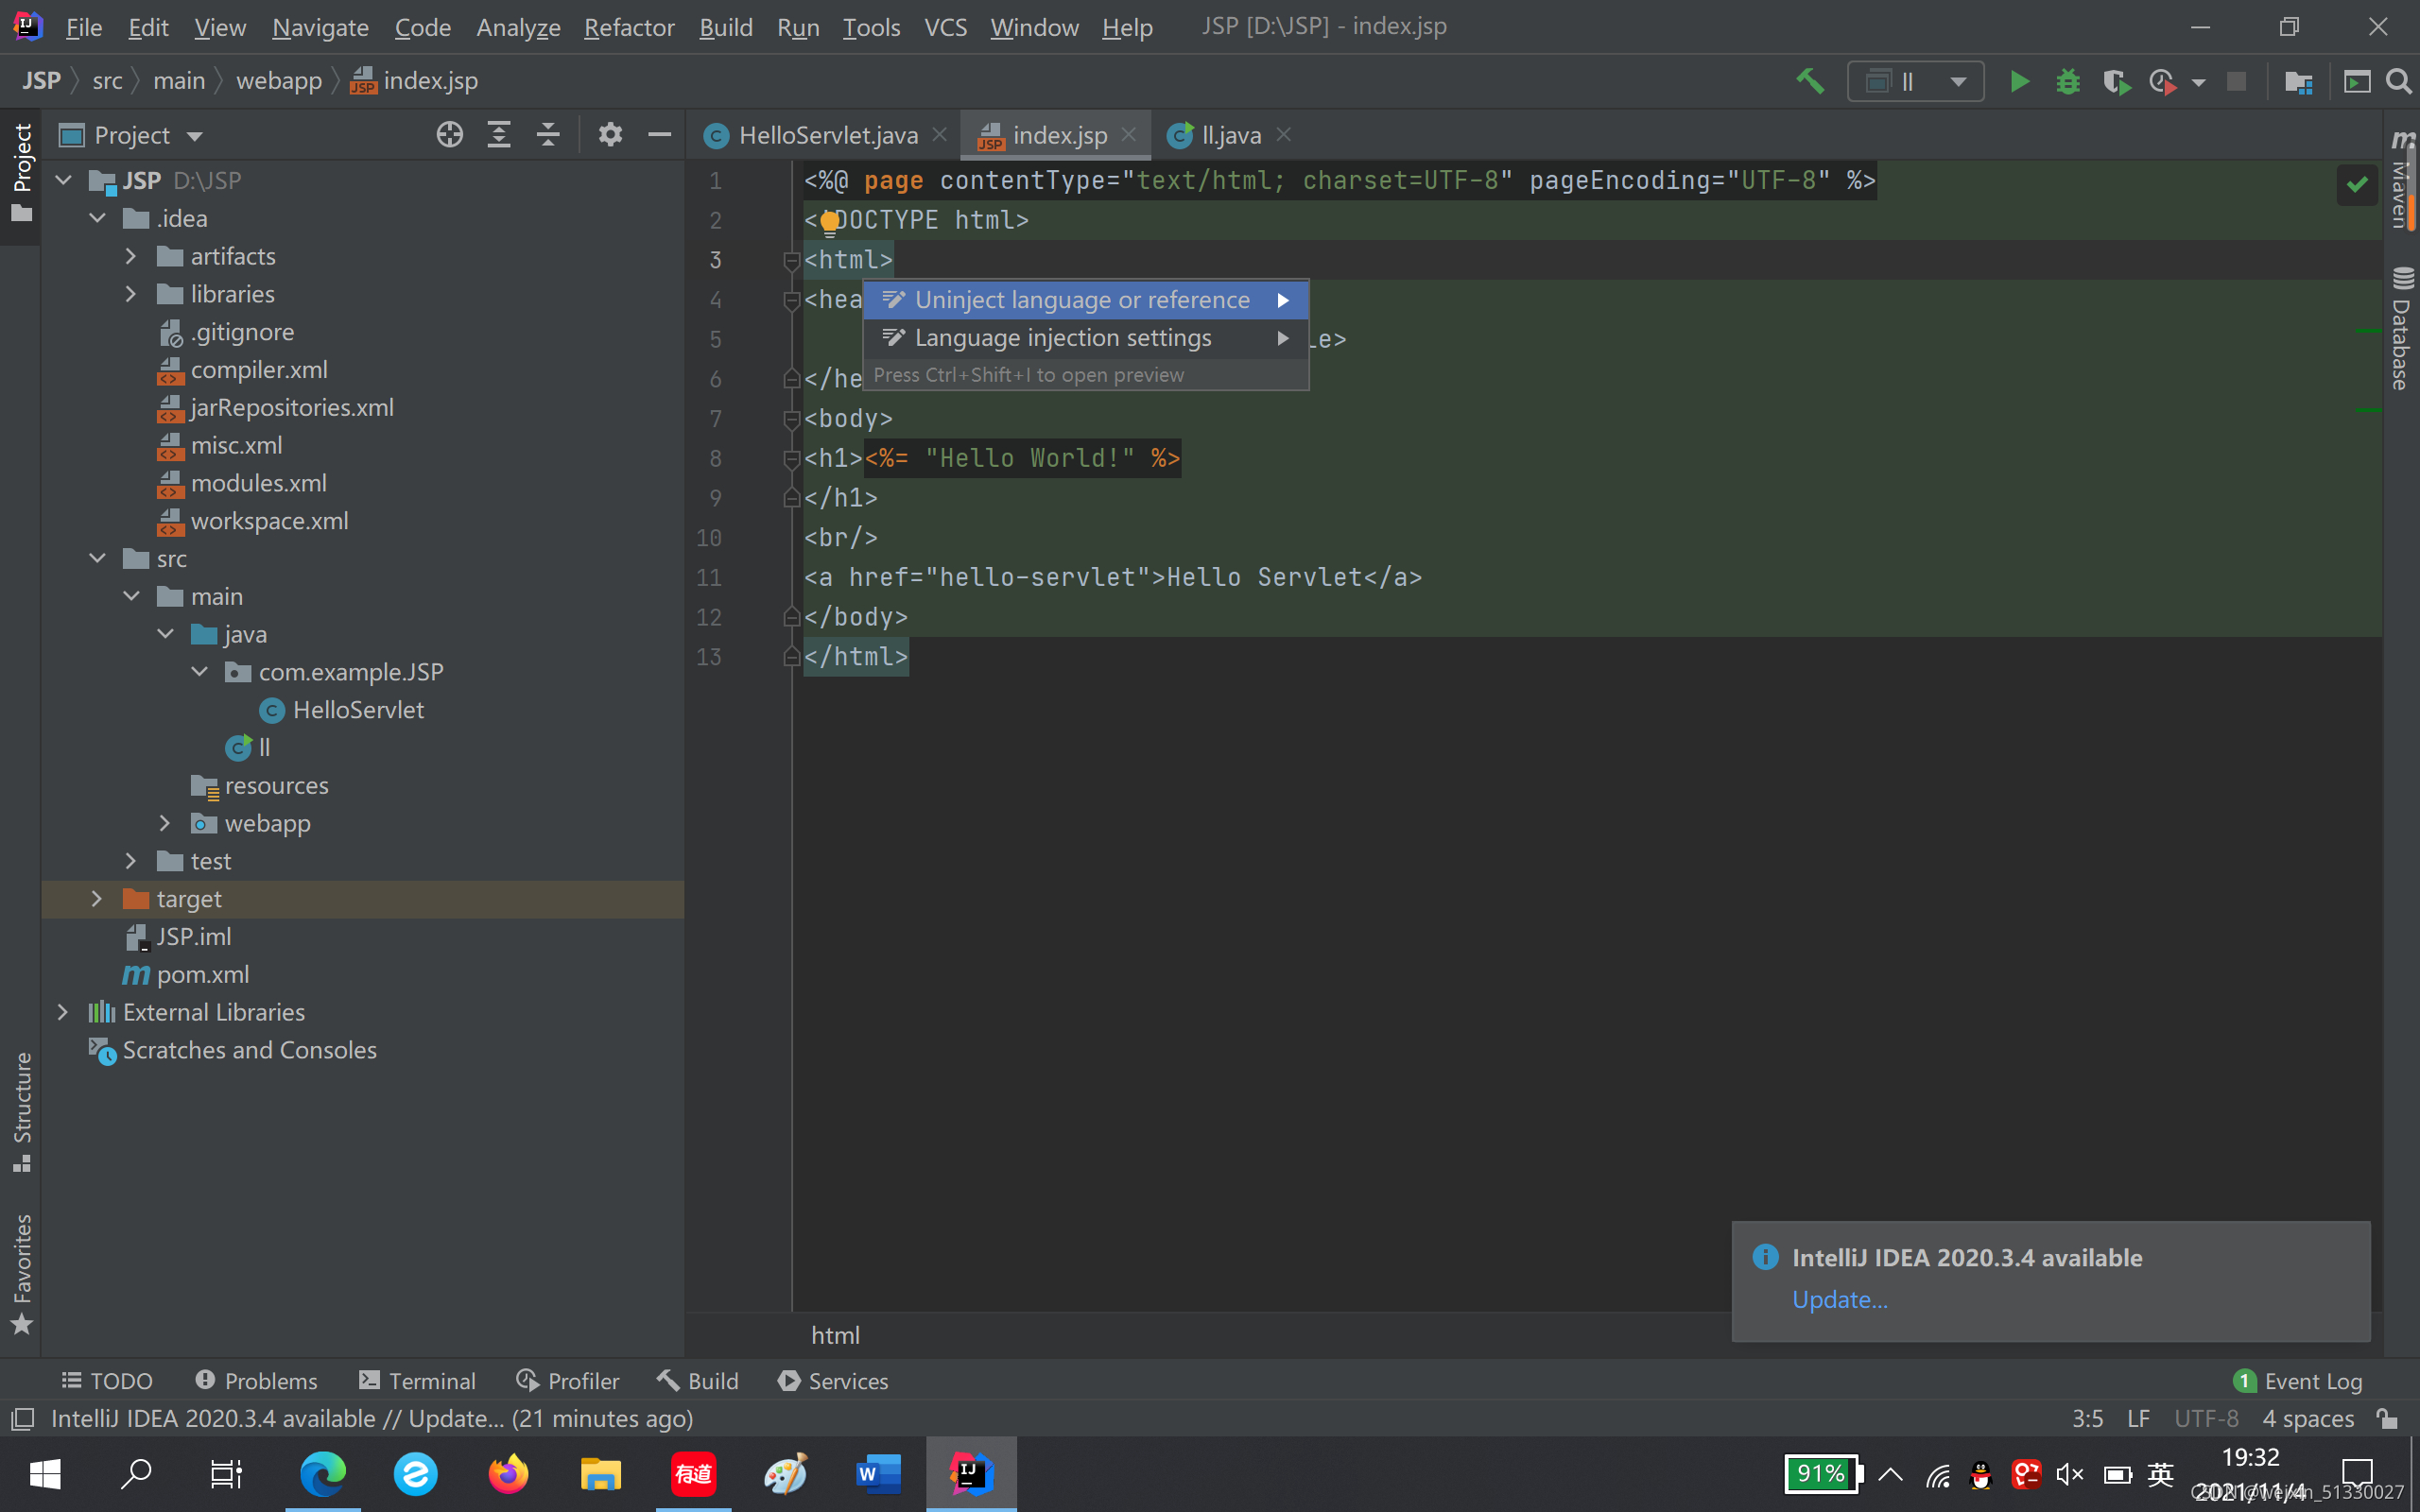Open the Refactor menu
This screenshot has height=1512, width=2420.
click(x=628, y=27)
